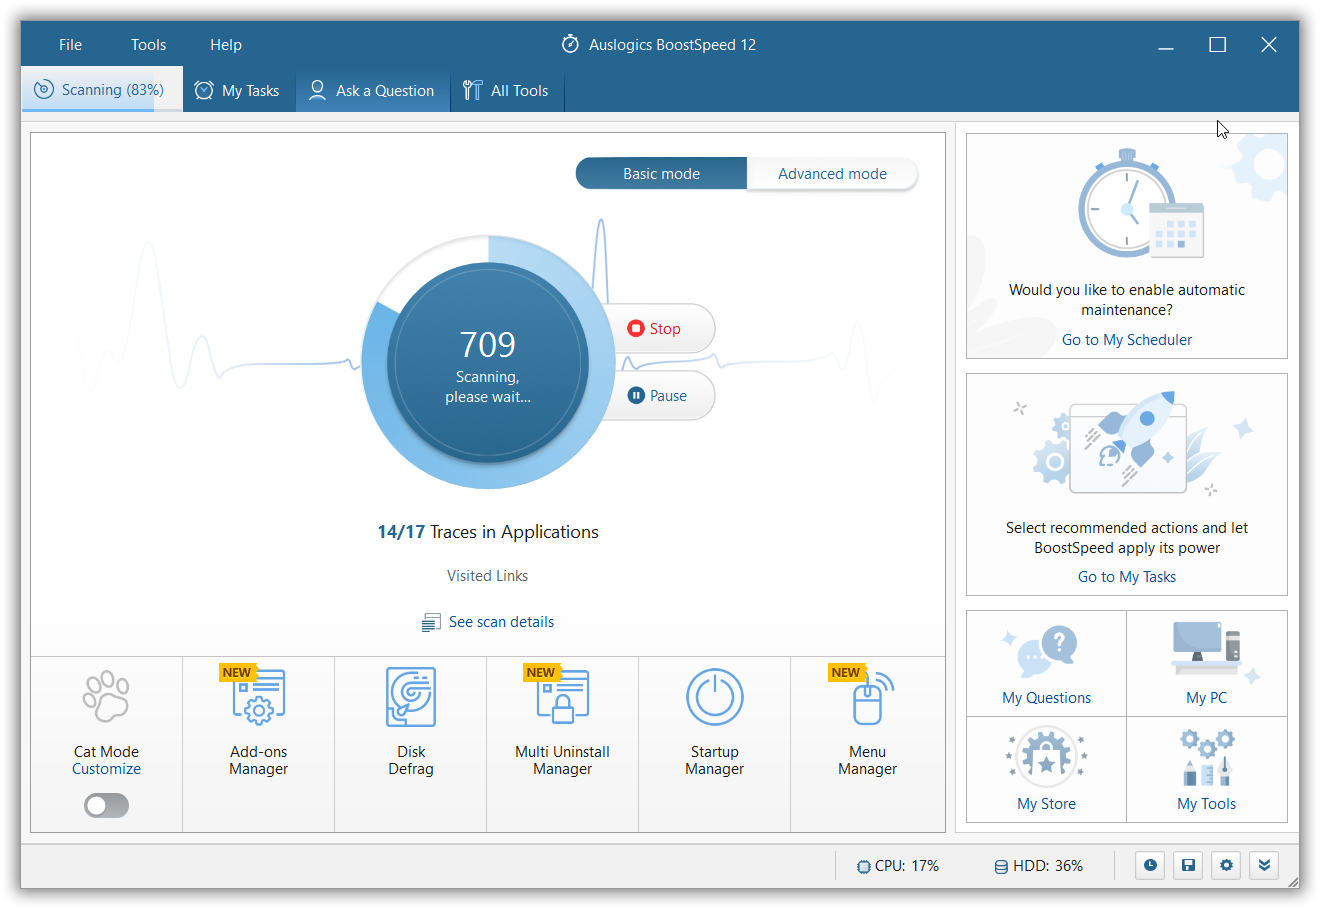Click the '14/17 Traces in Applications' text

(x=488, y=532)
